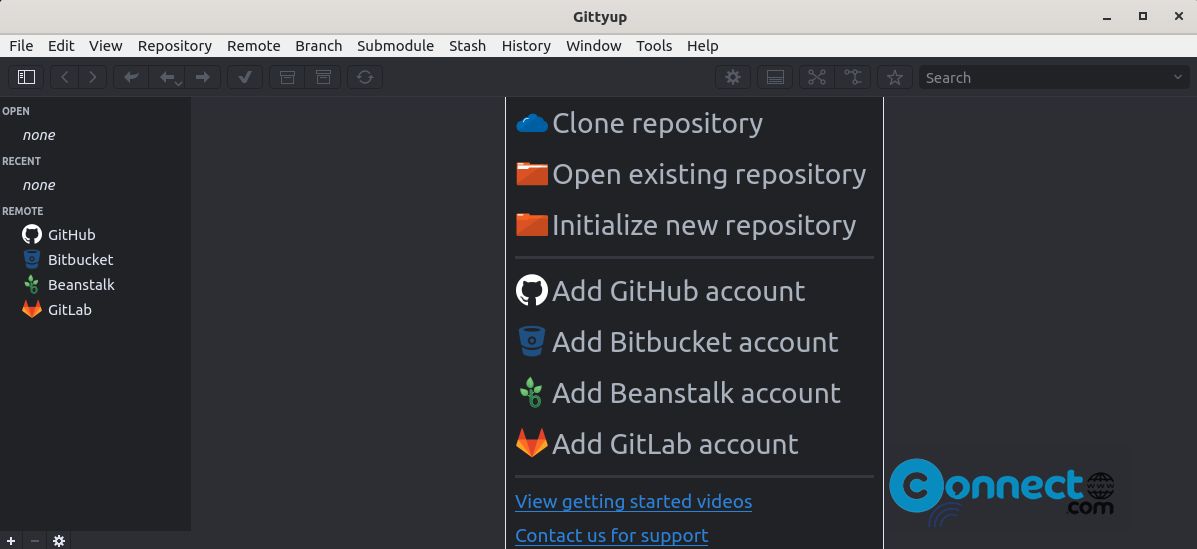Expand the Search field dropdown chevron
This screenshot has width=1197, height=549.
1178,77
